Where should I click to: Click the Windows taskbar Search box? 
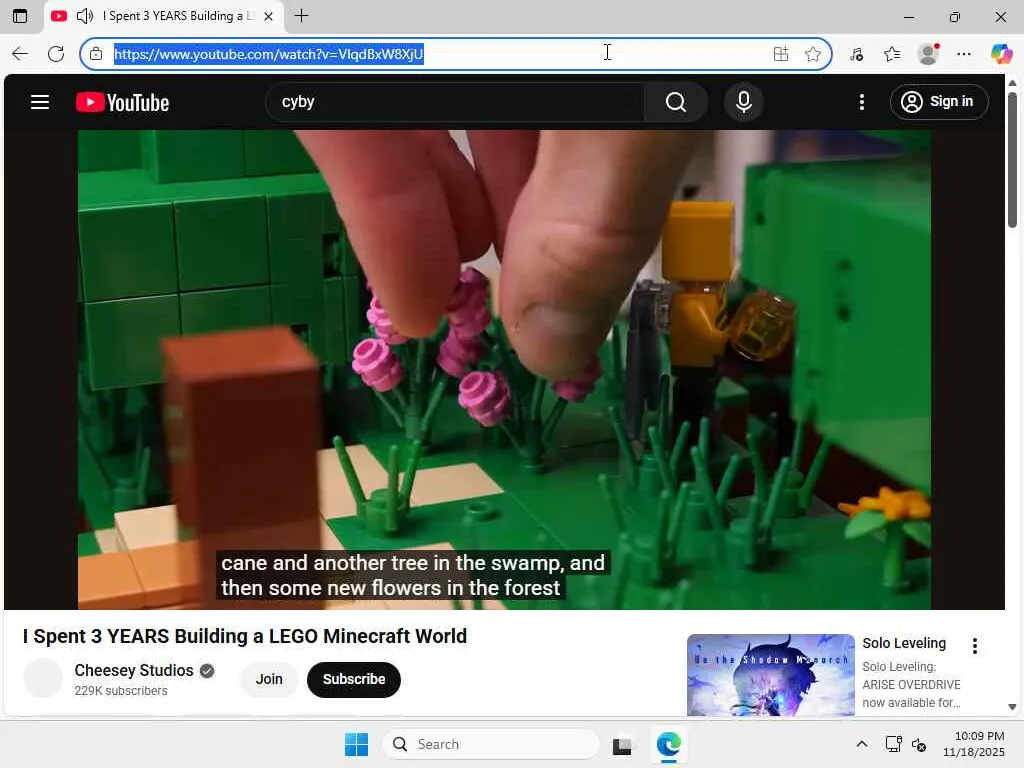pos(491,744)
